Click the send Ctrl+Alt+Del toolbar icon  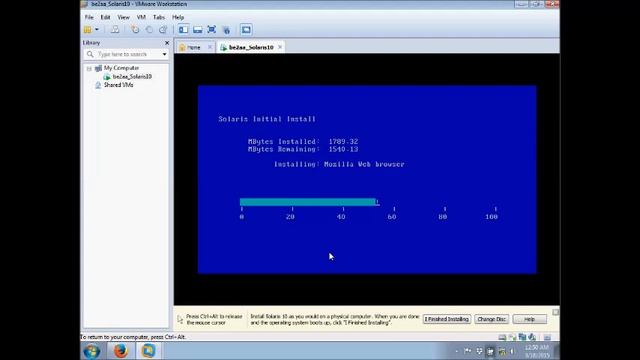point(115,29)
